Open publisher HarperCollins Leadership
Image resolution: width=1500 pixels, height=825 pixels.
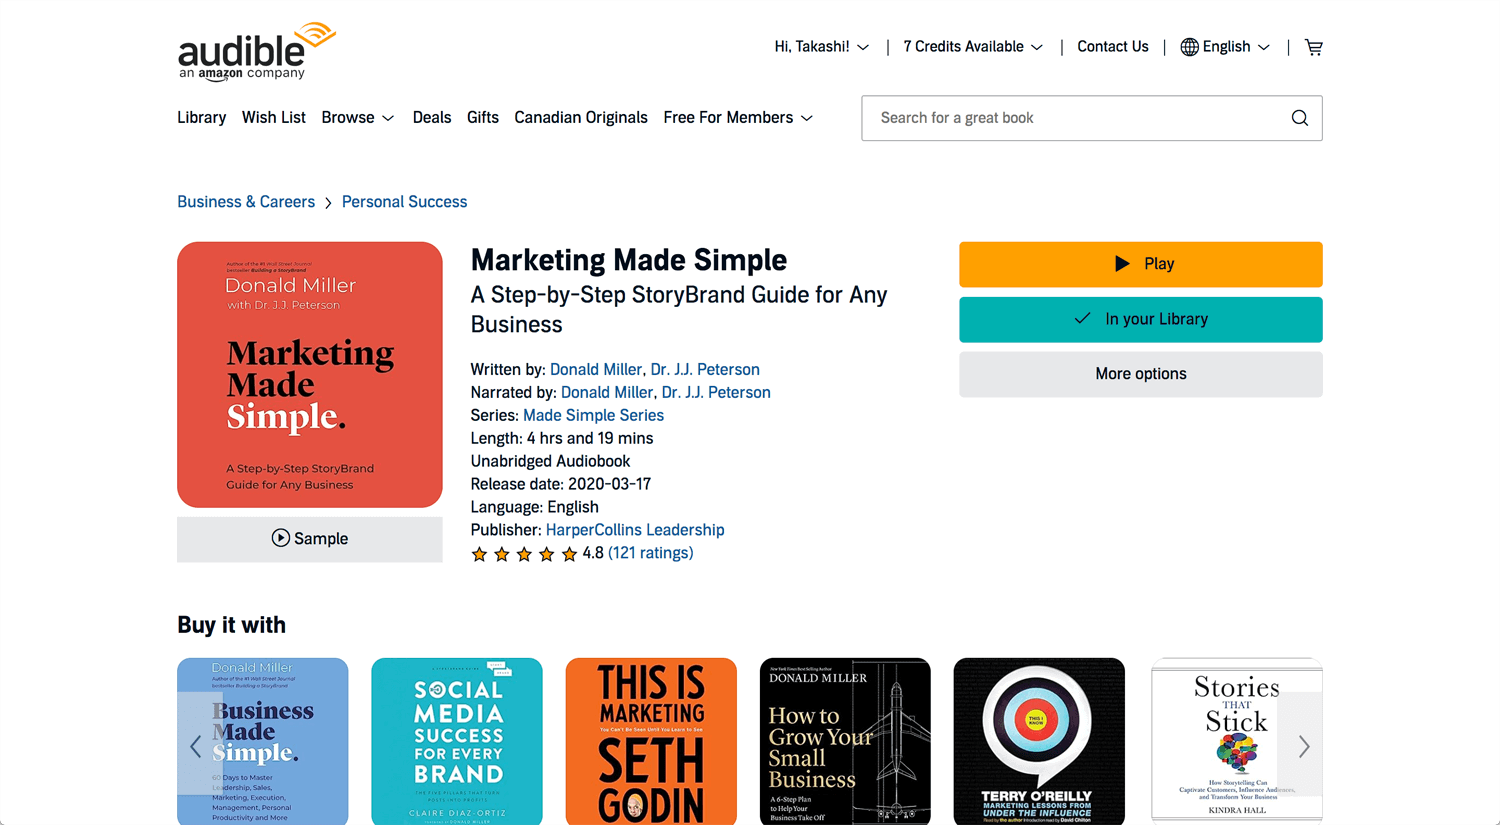635,530
